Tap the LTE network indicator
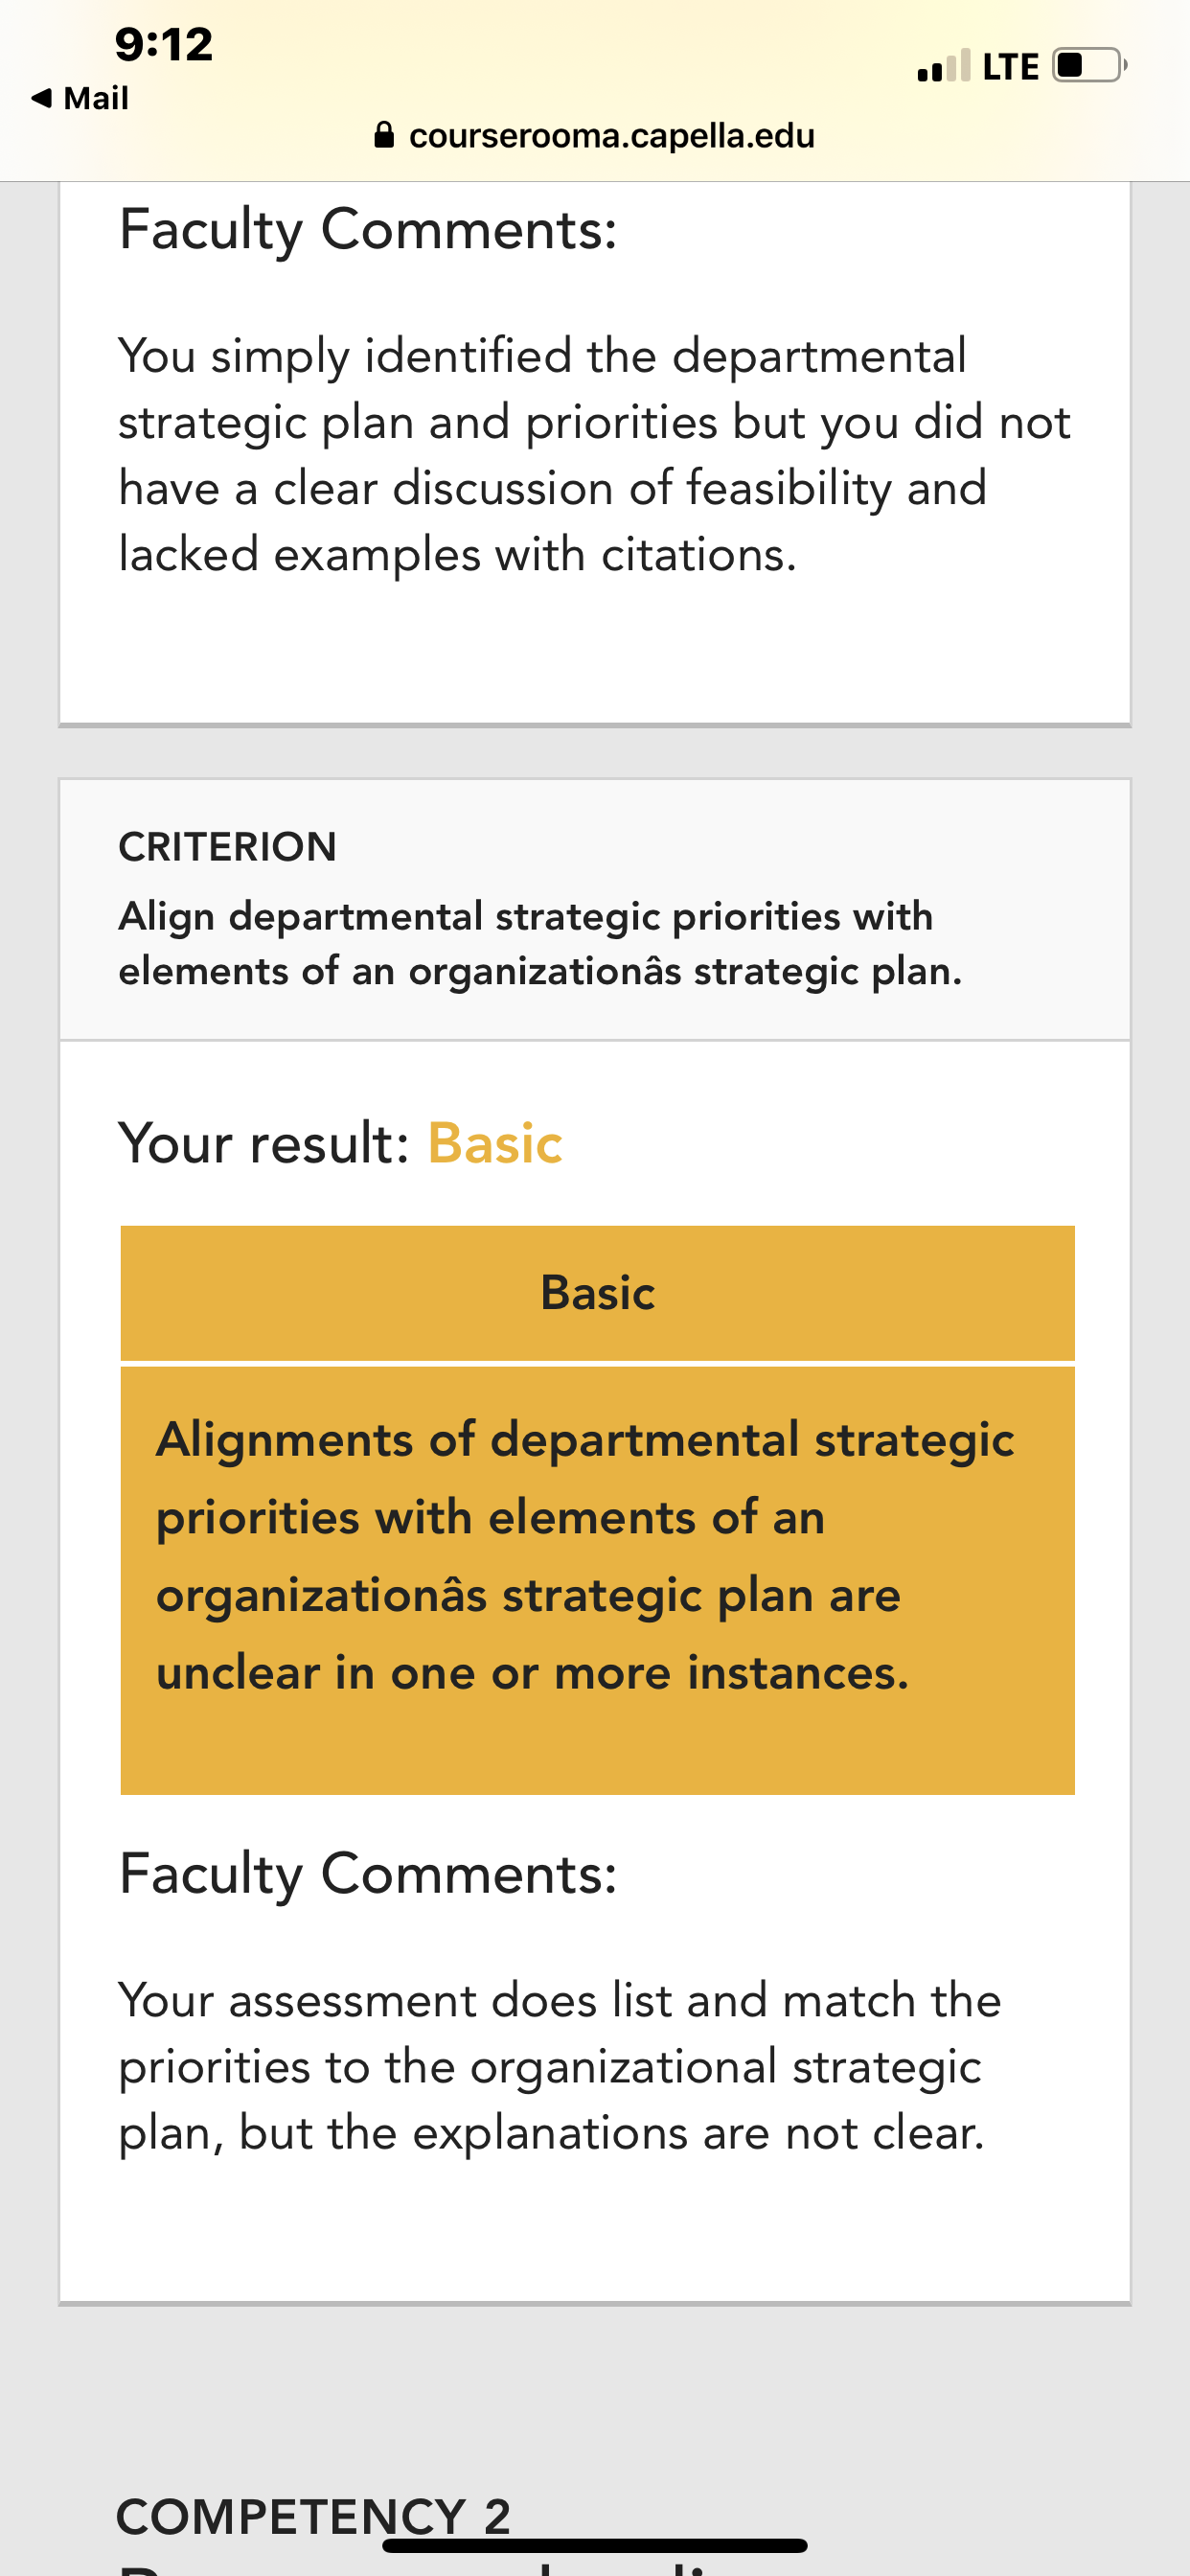 coord(1011,67)
